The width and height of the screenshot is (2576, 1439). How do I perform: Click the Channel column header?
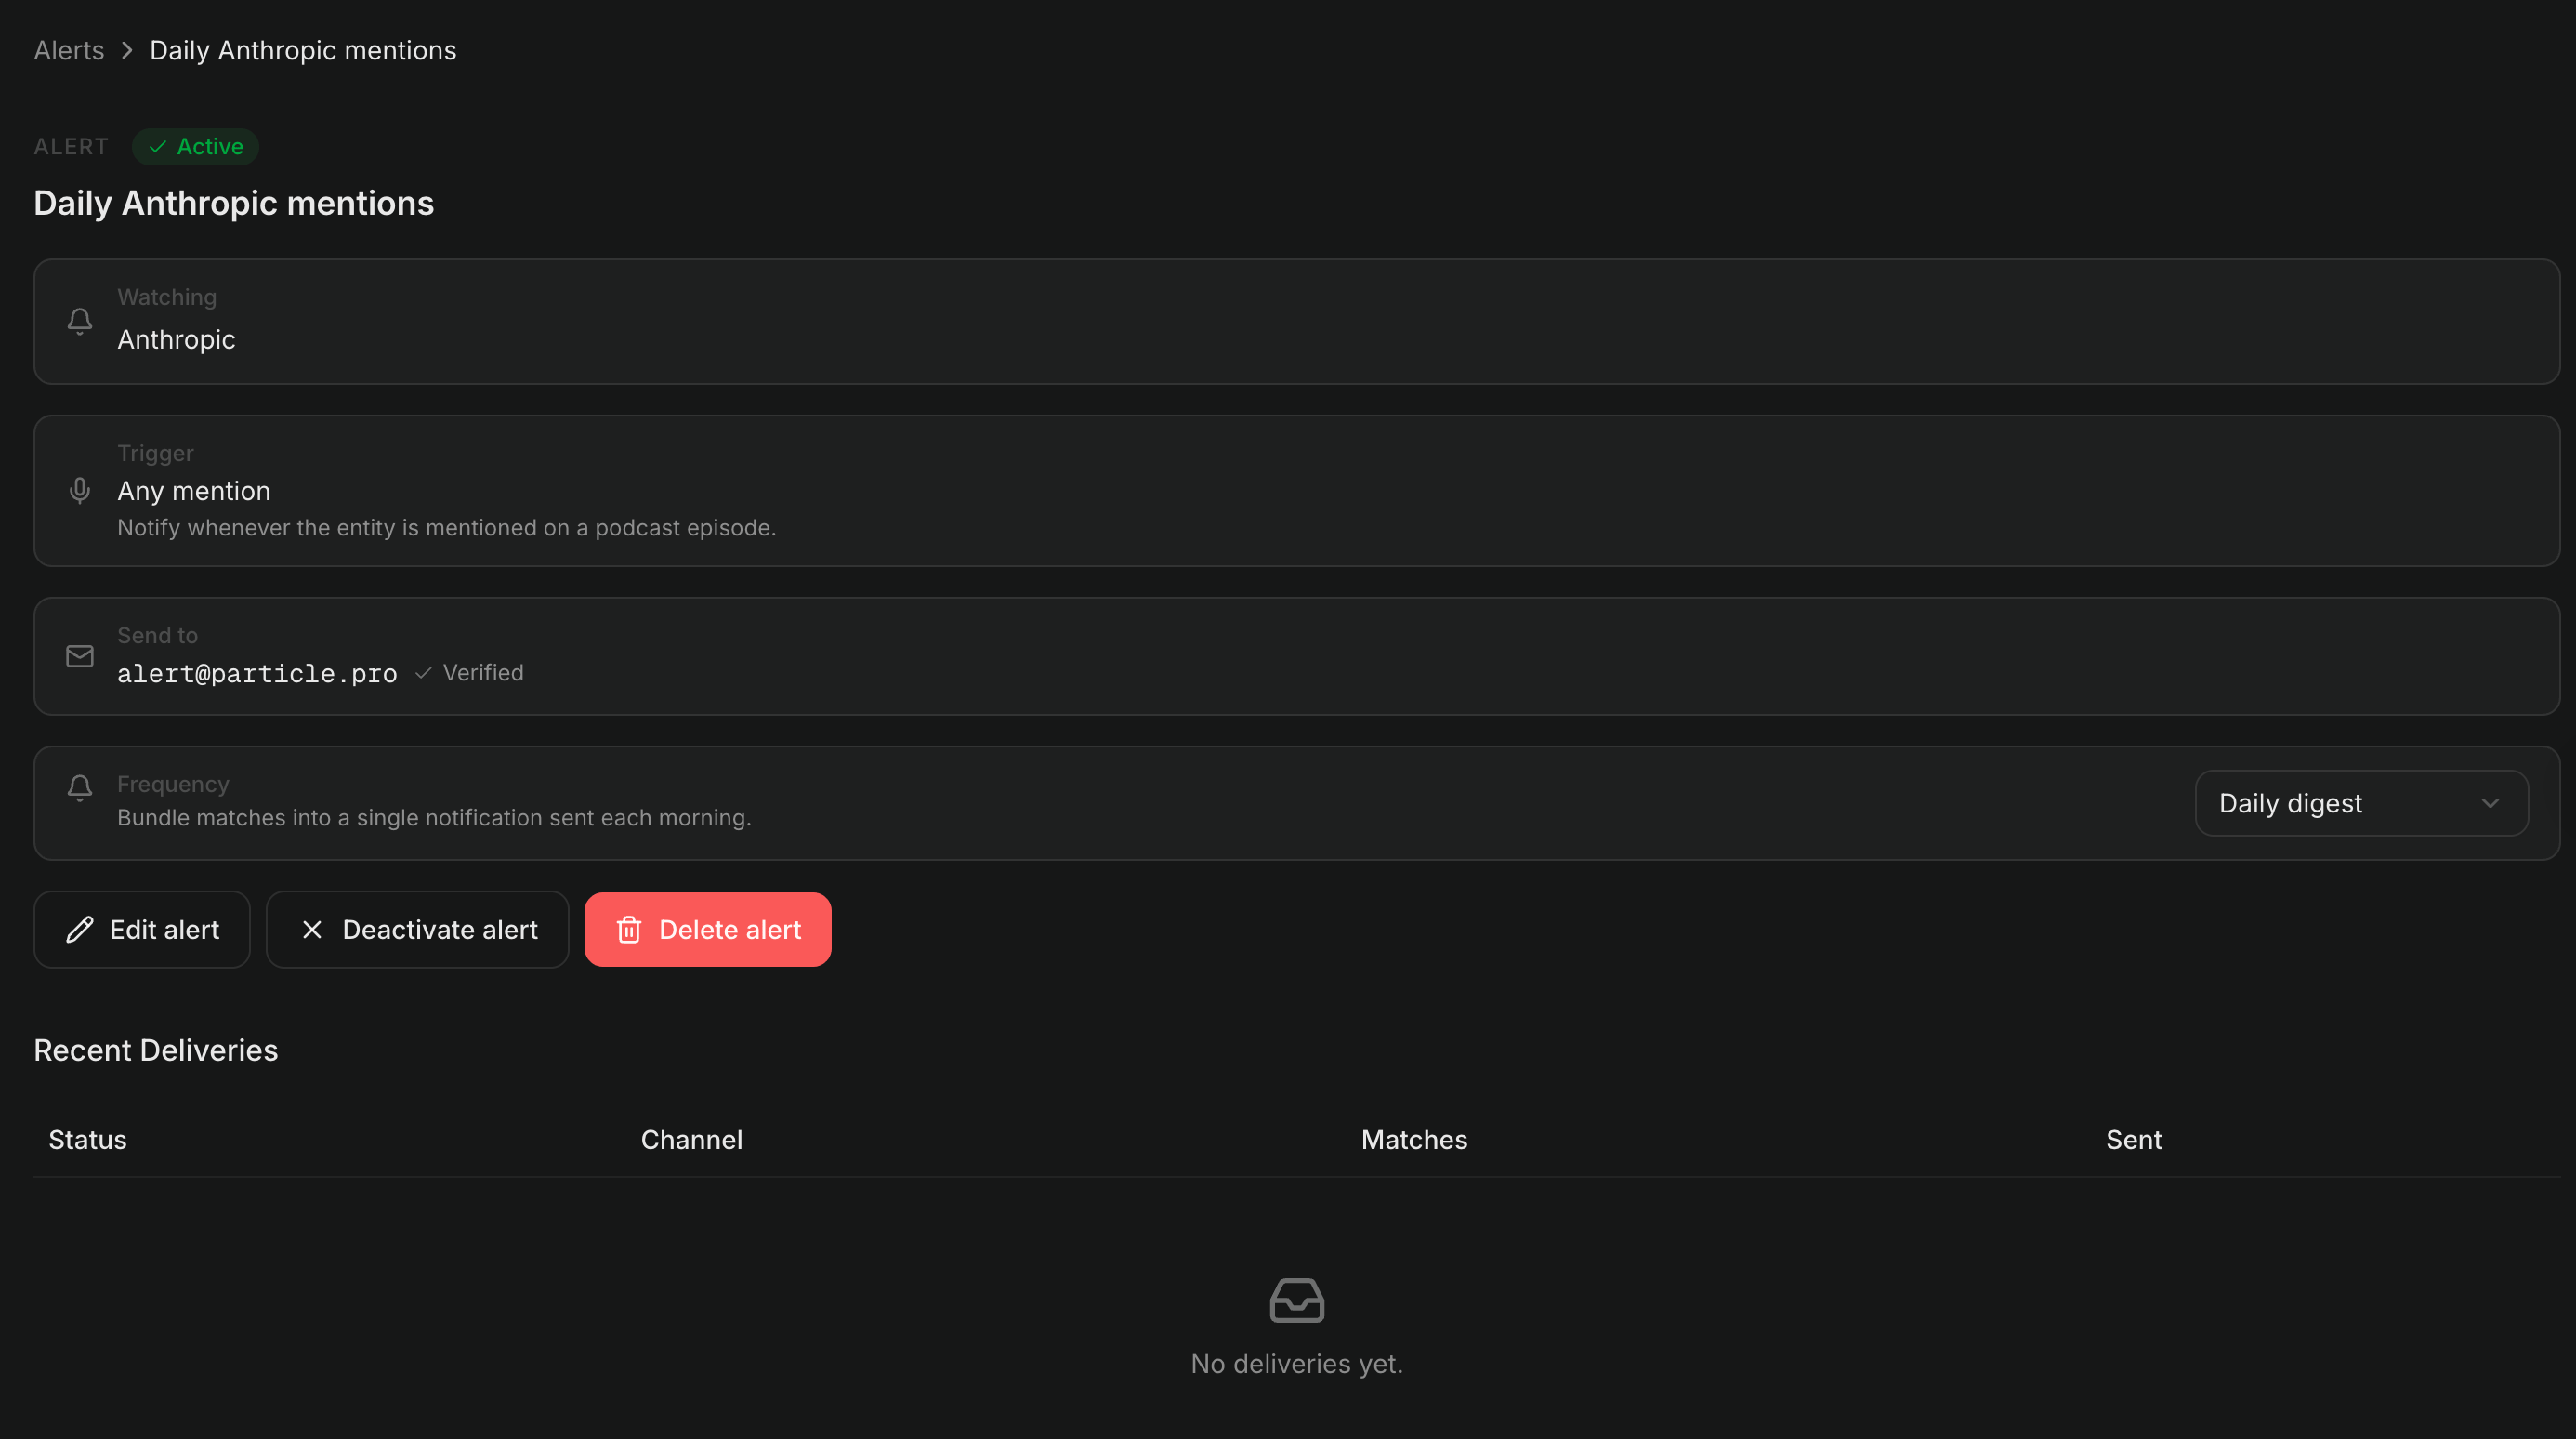pyautogui.click(x=692, y=1140)
